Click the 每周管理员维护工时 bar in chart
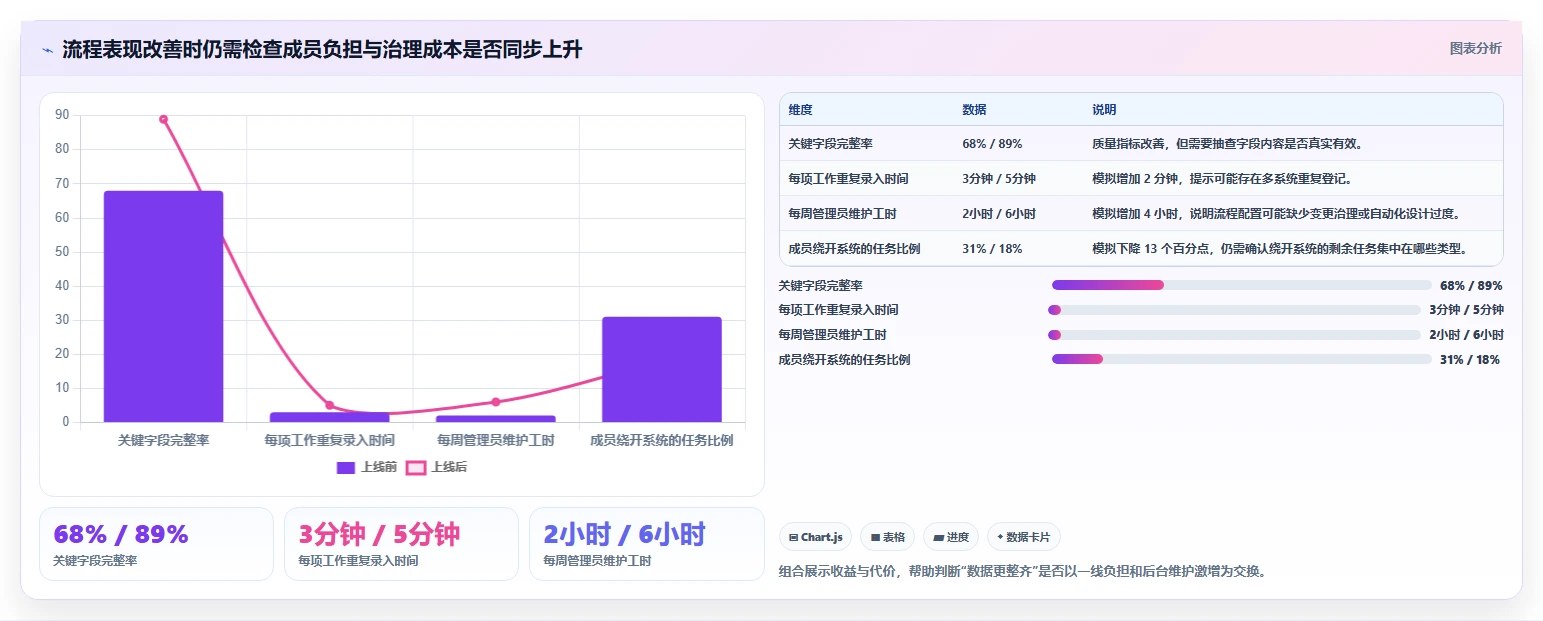This screenshot has width=1543, height=621. [x=495, y=419]
